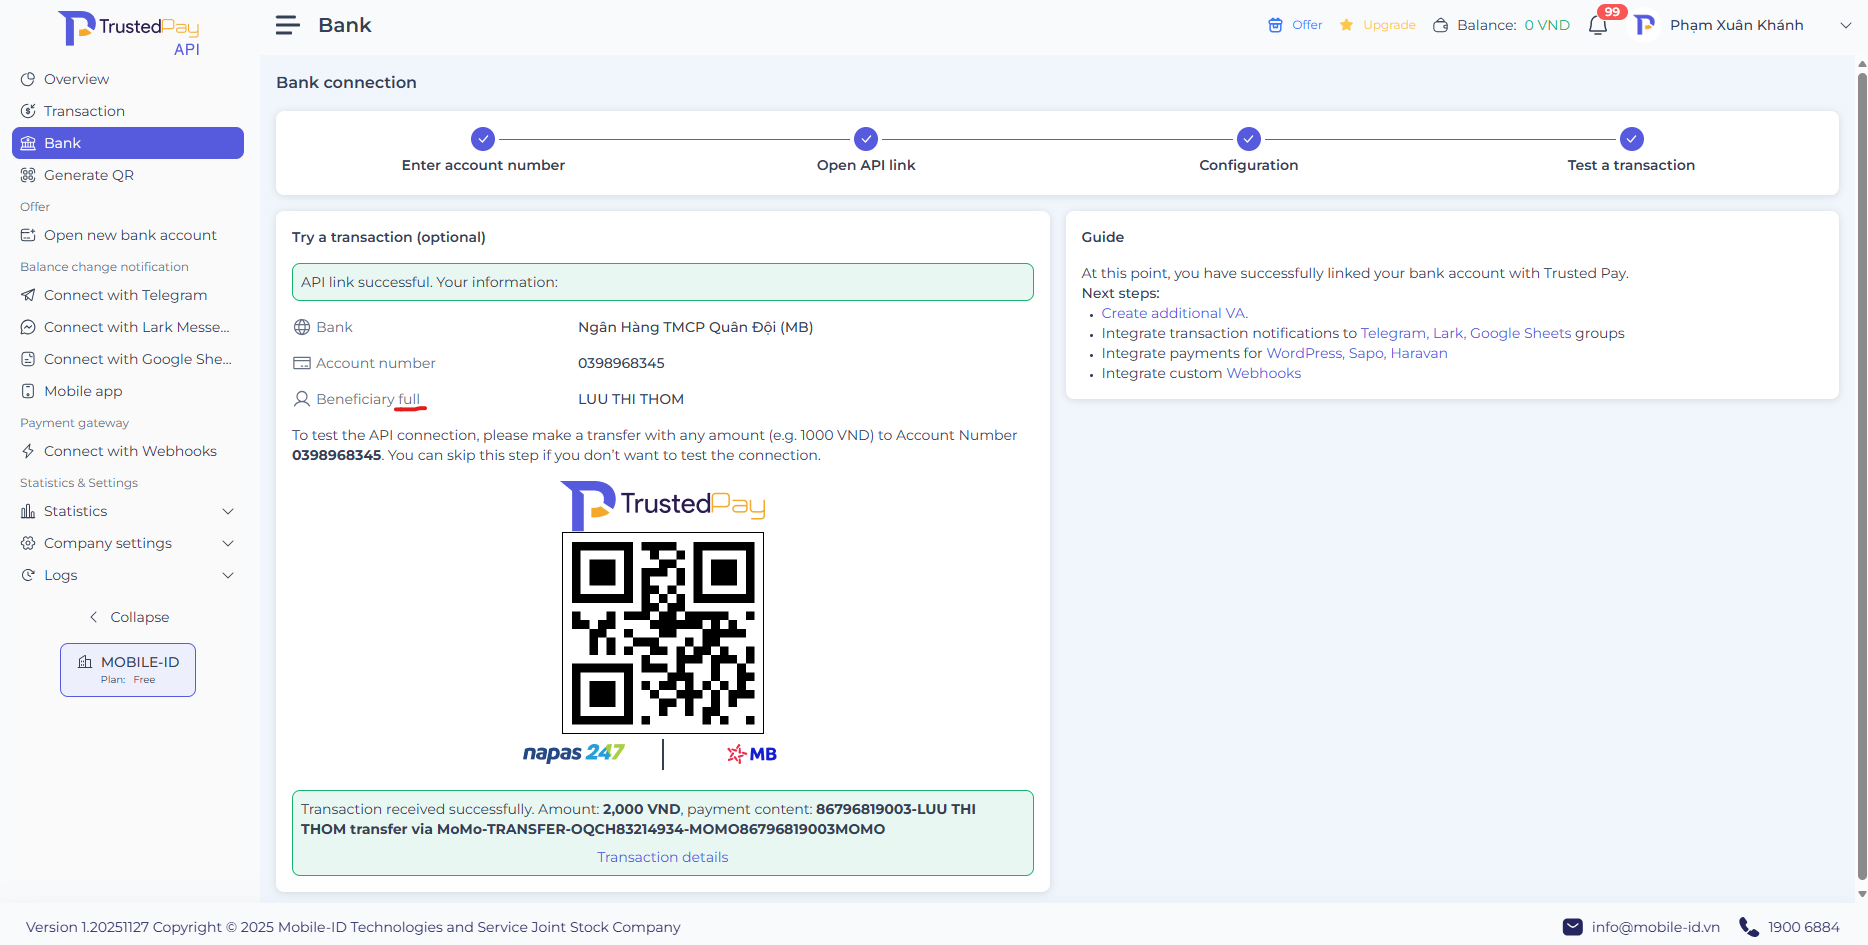Screen dimensions: 1868x945
Task: Open Generate QR menu item
Action: pyautogui.click(x=128, y=175)
